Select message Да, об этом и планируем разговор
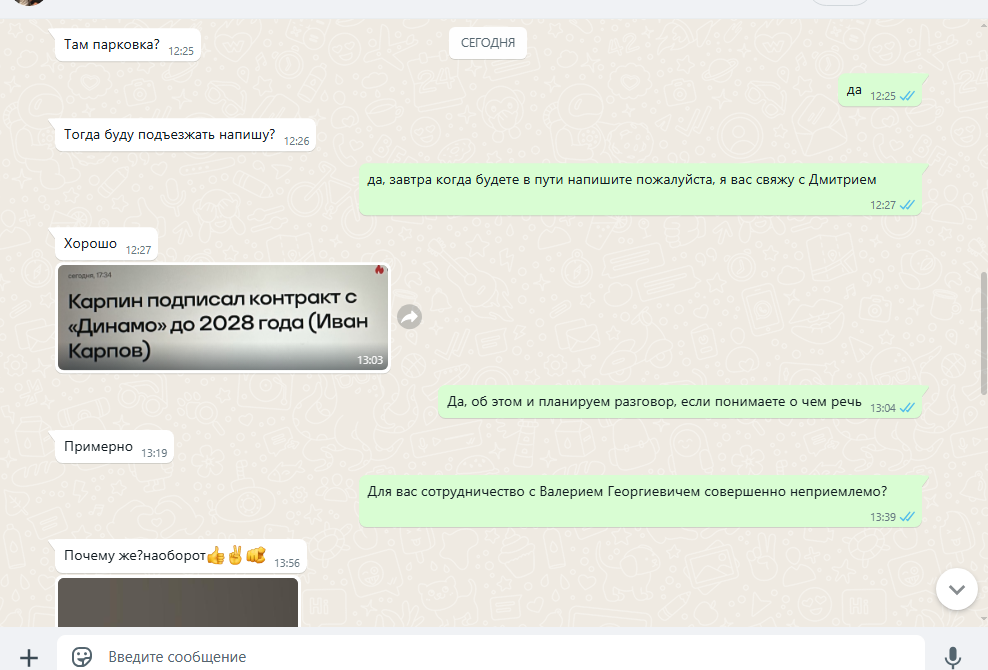The image size is (988, 670). [680, 403]
